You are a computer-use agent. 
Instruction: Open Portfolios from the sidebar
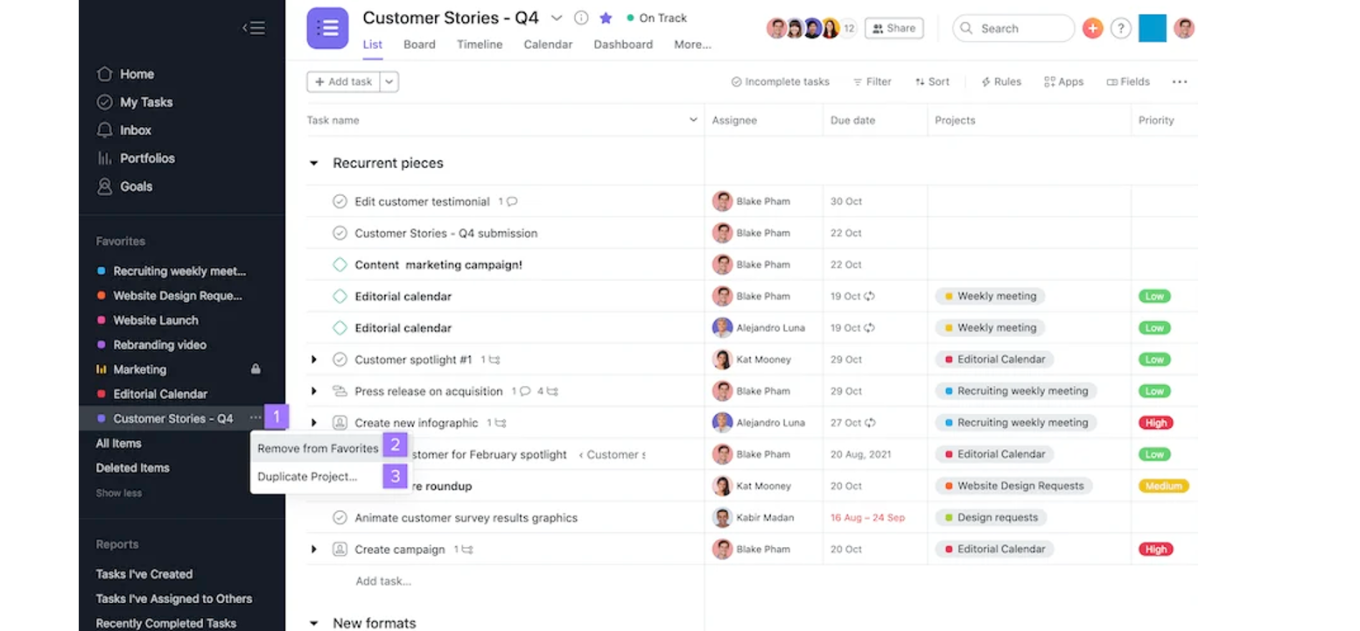coord(145,158)
